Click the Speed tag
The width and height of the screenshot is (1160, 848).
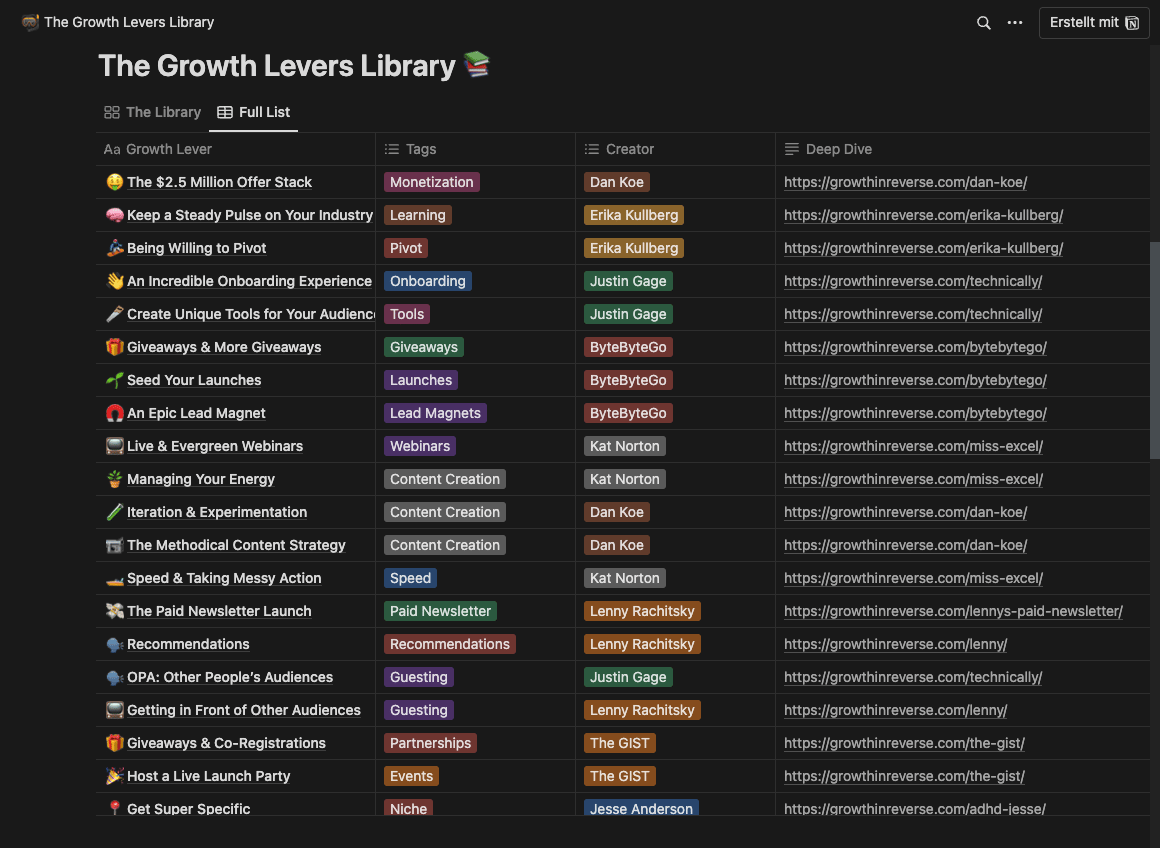pyautogui.click(x=411, y=579)
